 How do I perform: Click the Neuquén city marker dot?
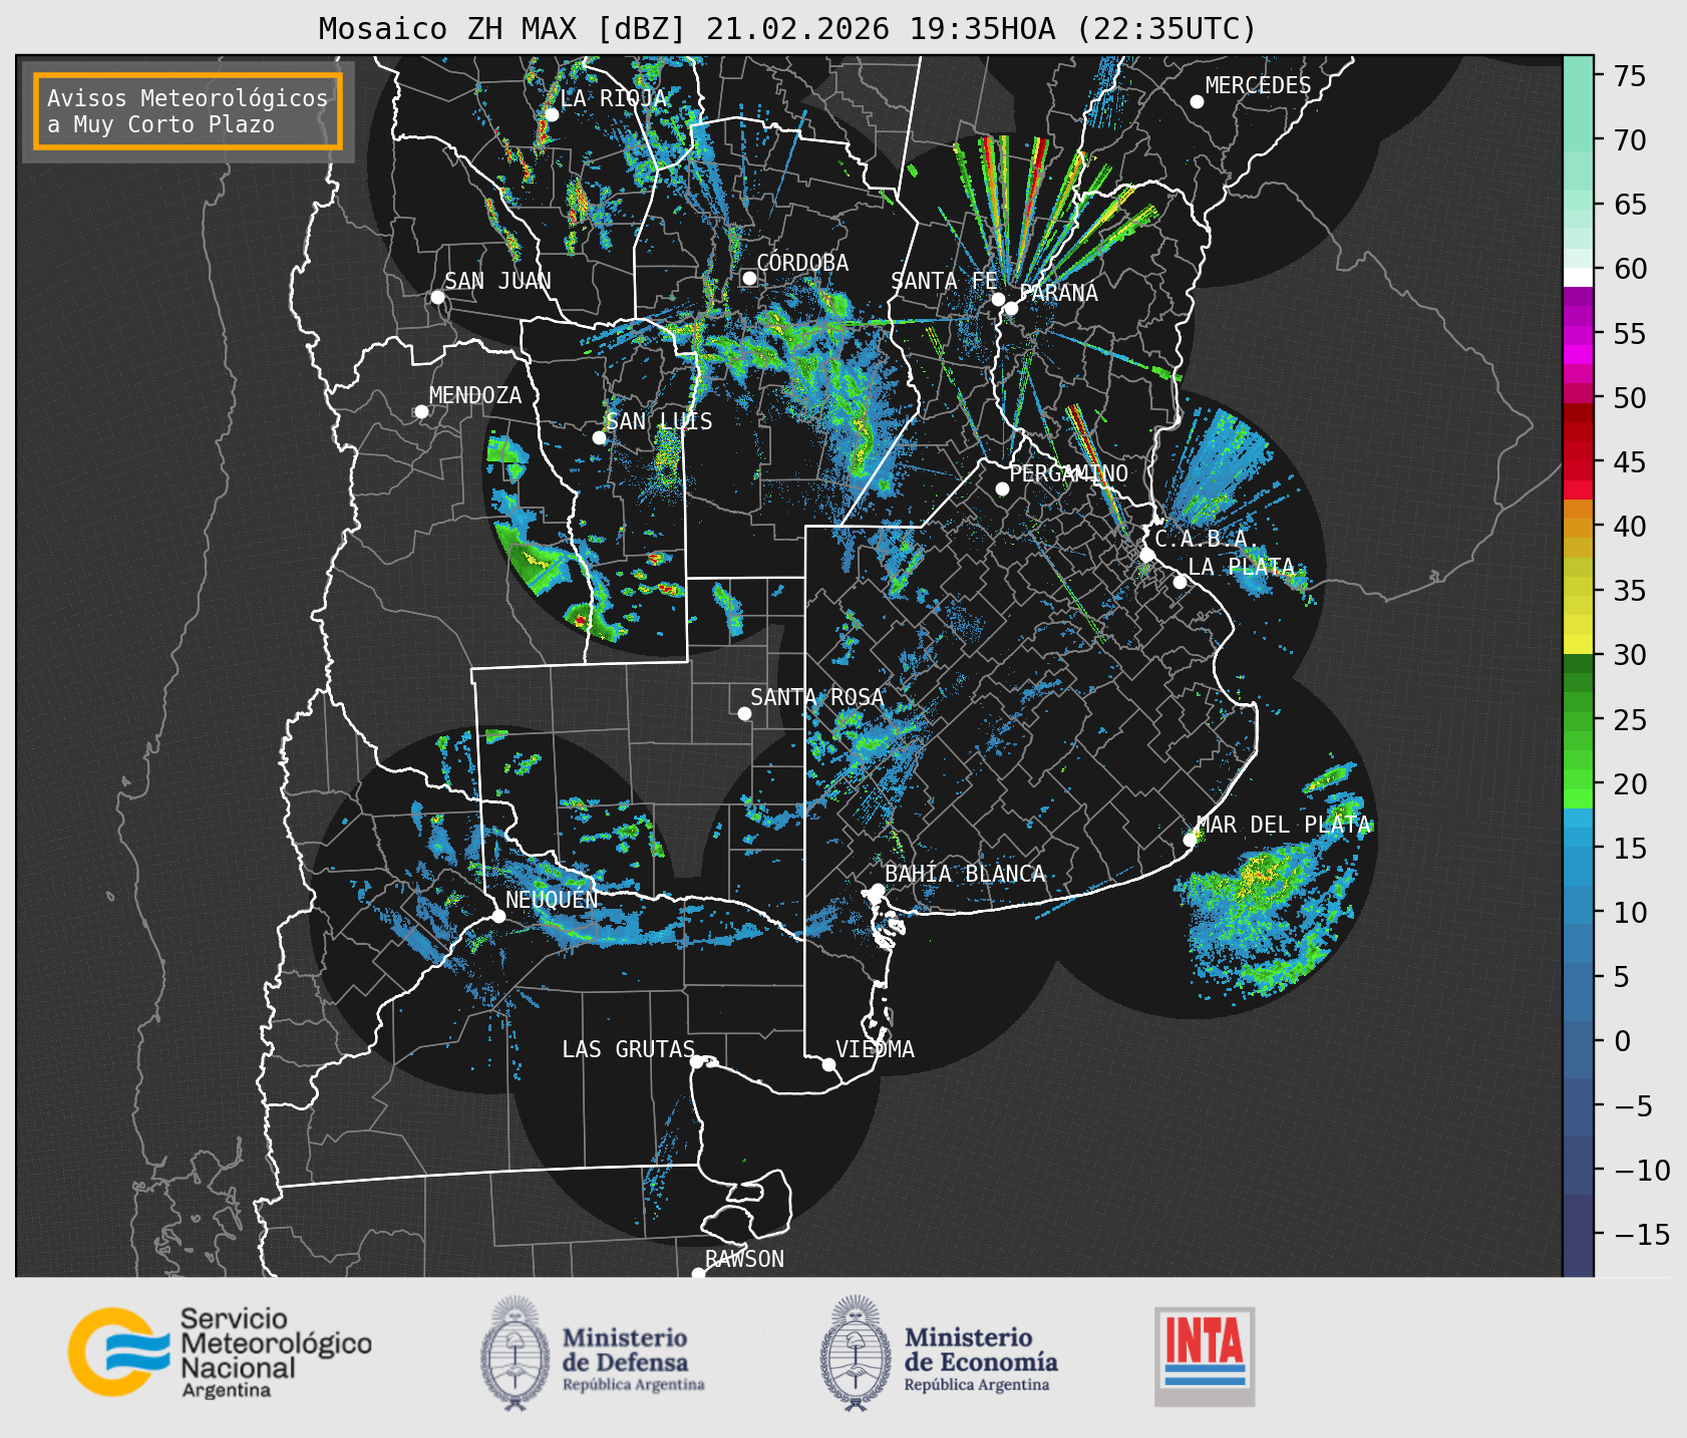pyautogui.click(x=498, y=916)
